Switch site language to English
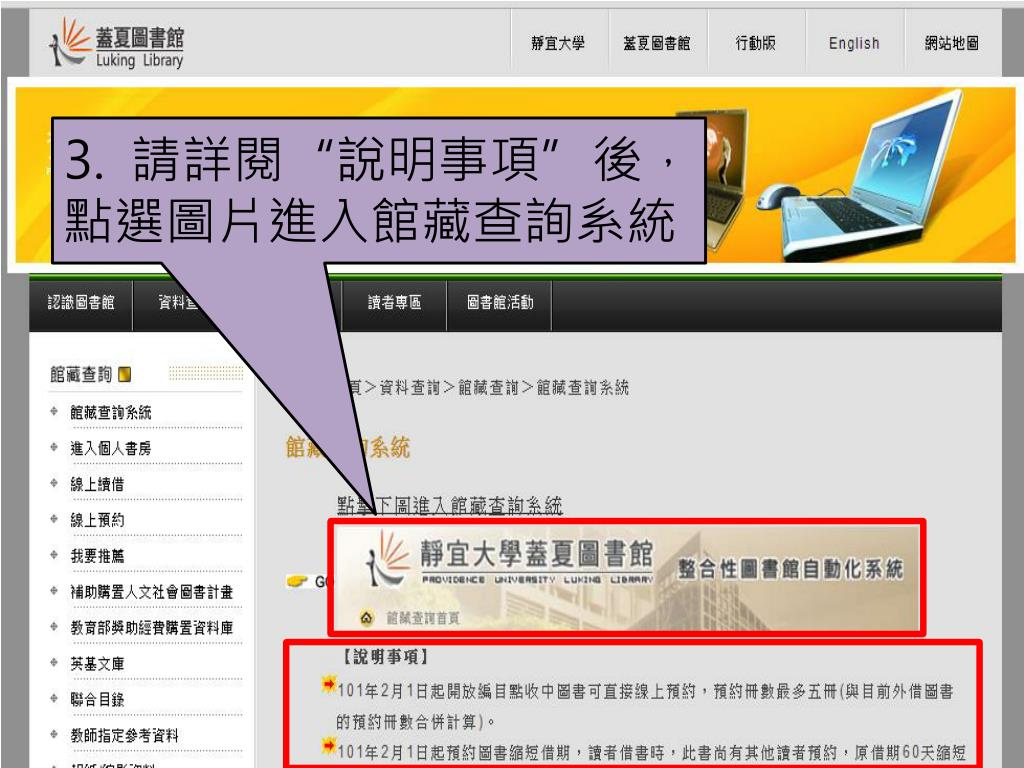Image resolution: width=1024 pixels, height=768 pixels. click(x=854, y=43)
